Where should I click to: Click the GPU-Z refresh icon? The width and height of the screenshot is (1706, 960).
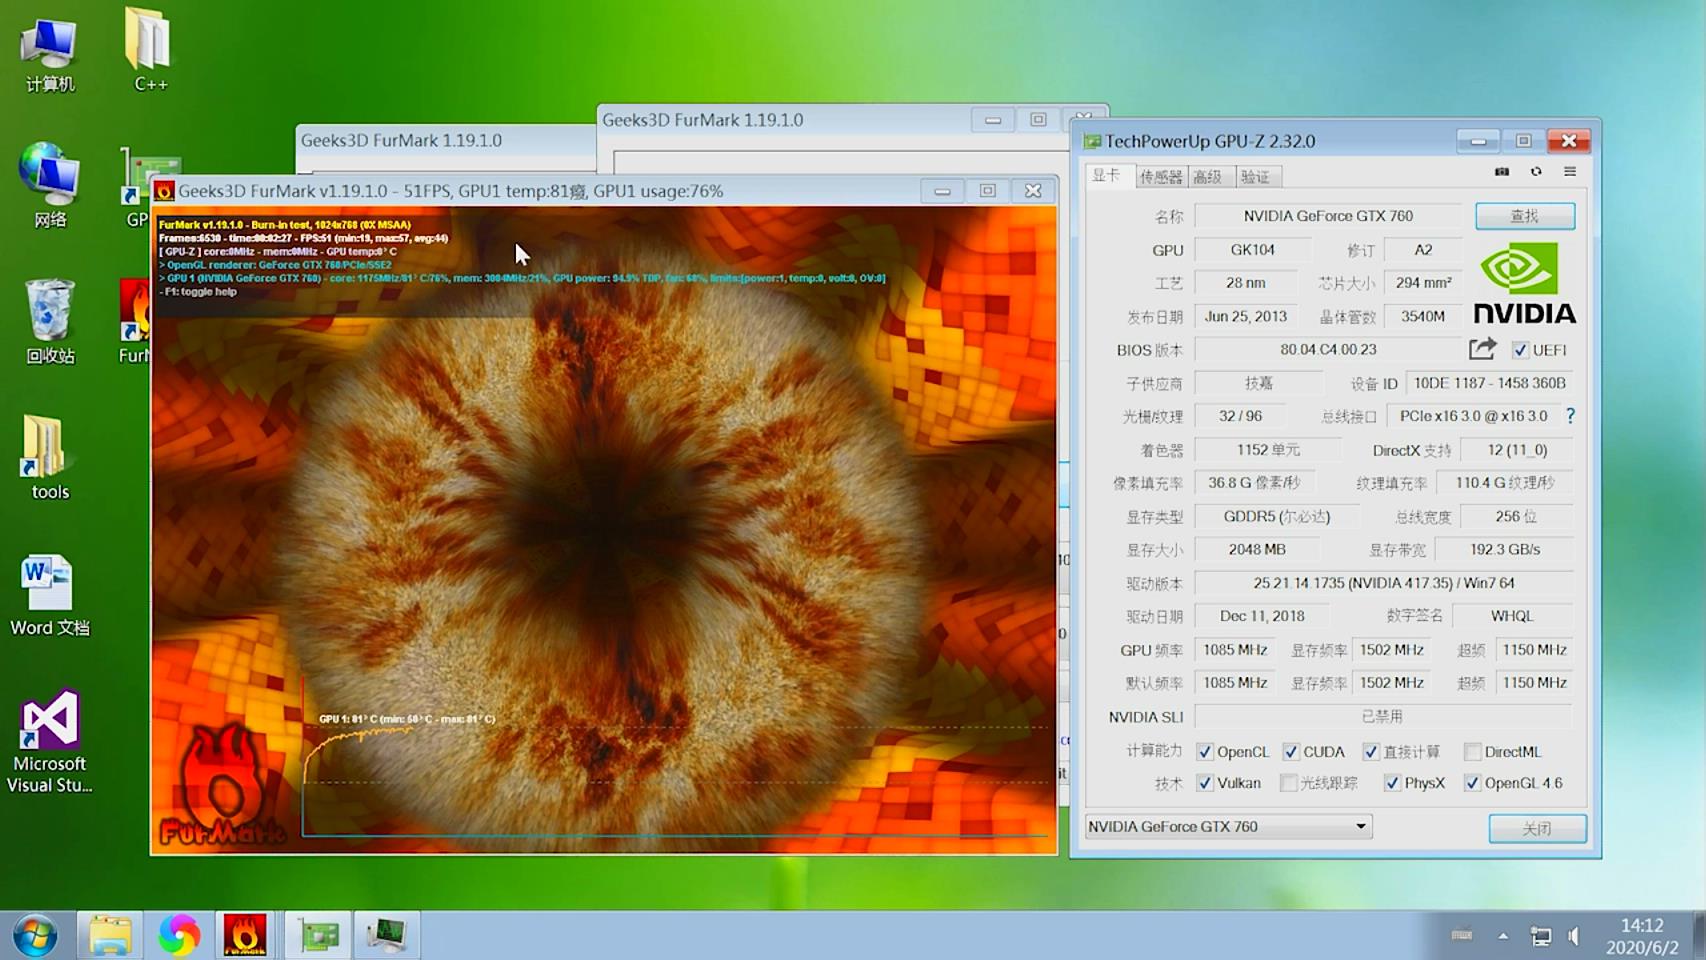coord(1536,172)
